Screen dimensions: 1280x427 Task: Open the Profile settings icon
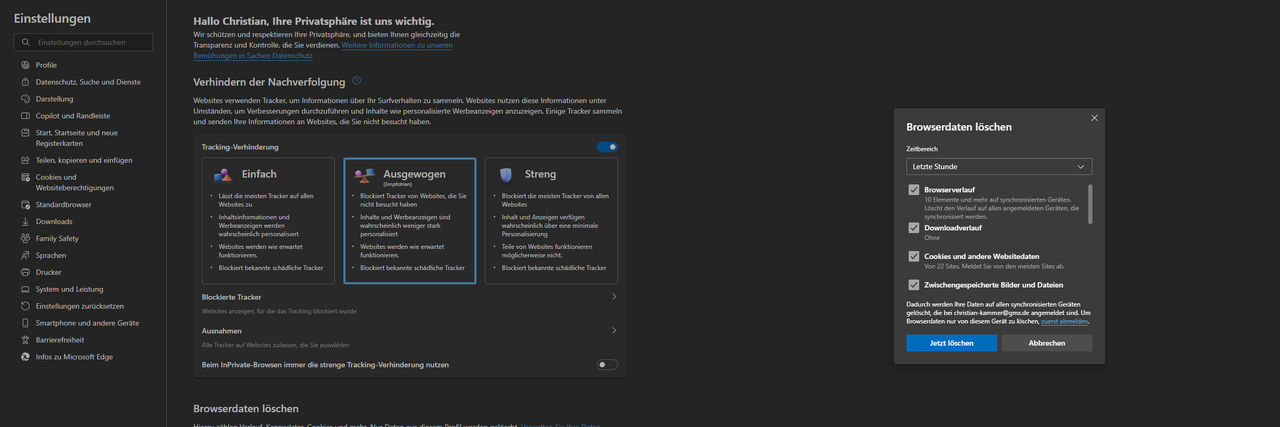tap(26, 65)
